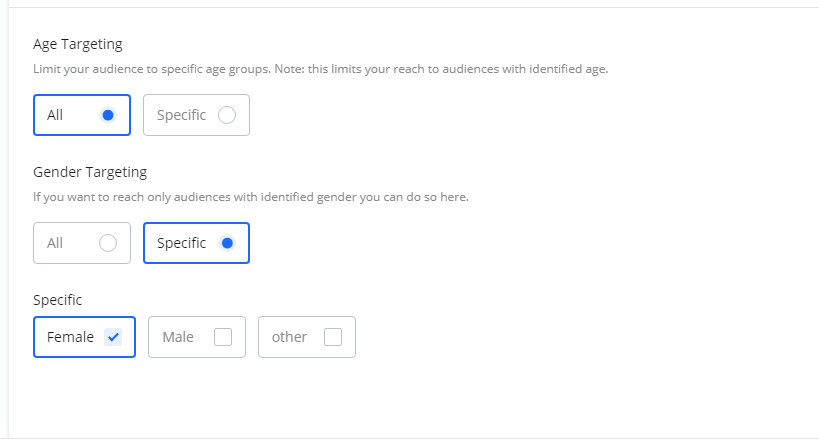This screenshot has width=819, height=444.
Task: Select the 'Specific' radio circle under Age Targeting
Action: 226,115
